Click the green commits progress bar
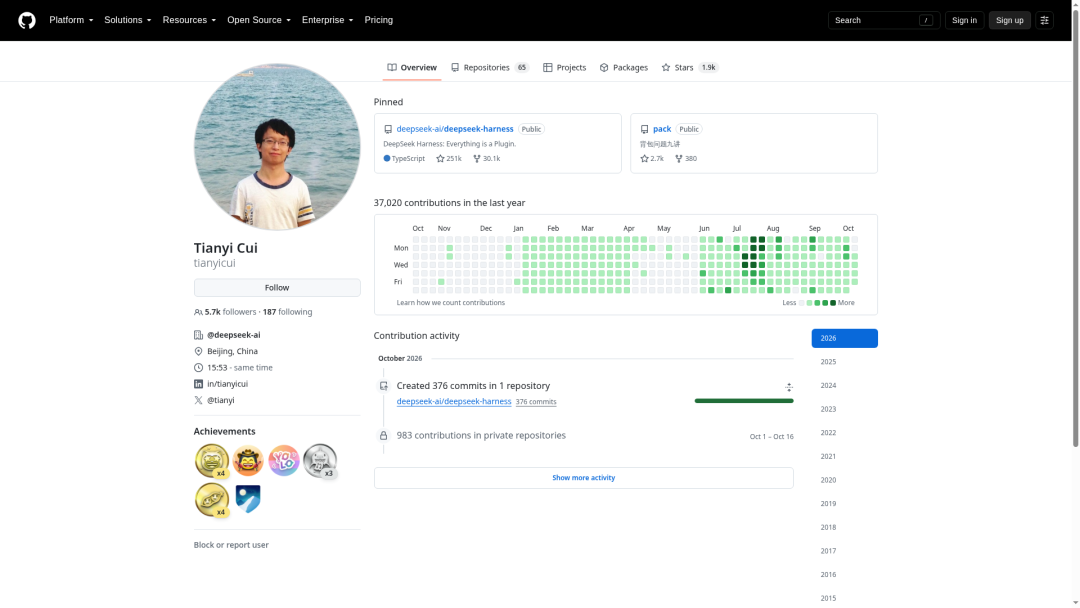The height and width of the screenshot is (608, 1080). pyautogui.click(x=744, y=401)
